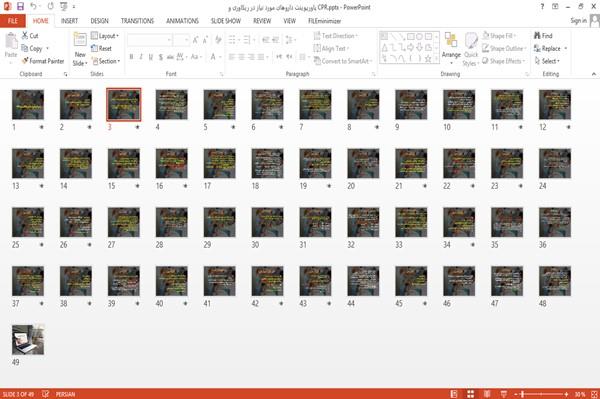Switch to Slide Sorter view icon
Screen dimensions: 600x399
(x=470, y=394)
